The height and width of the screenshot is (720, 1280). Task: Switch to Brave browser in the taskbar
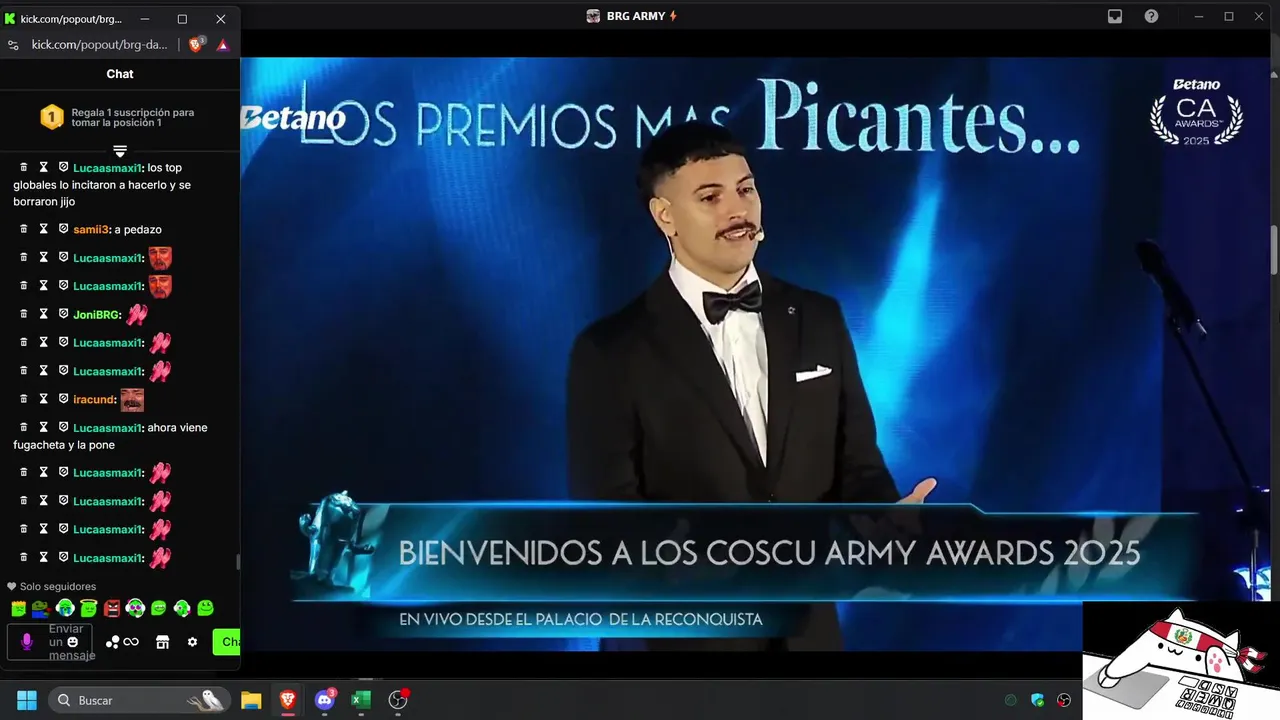(x=288, y=700)
